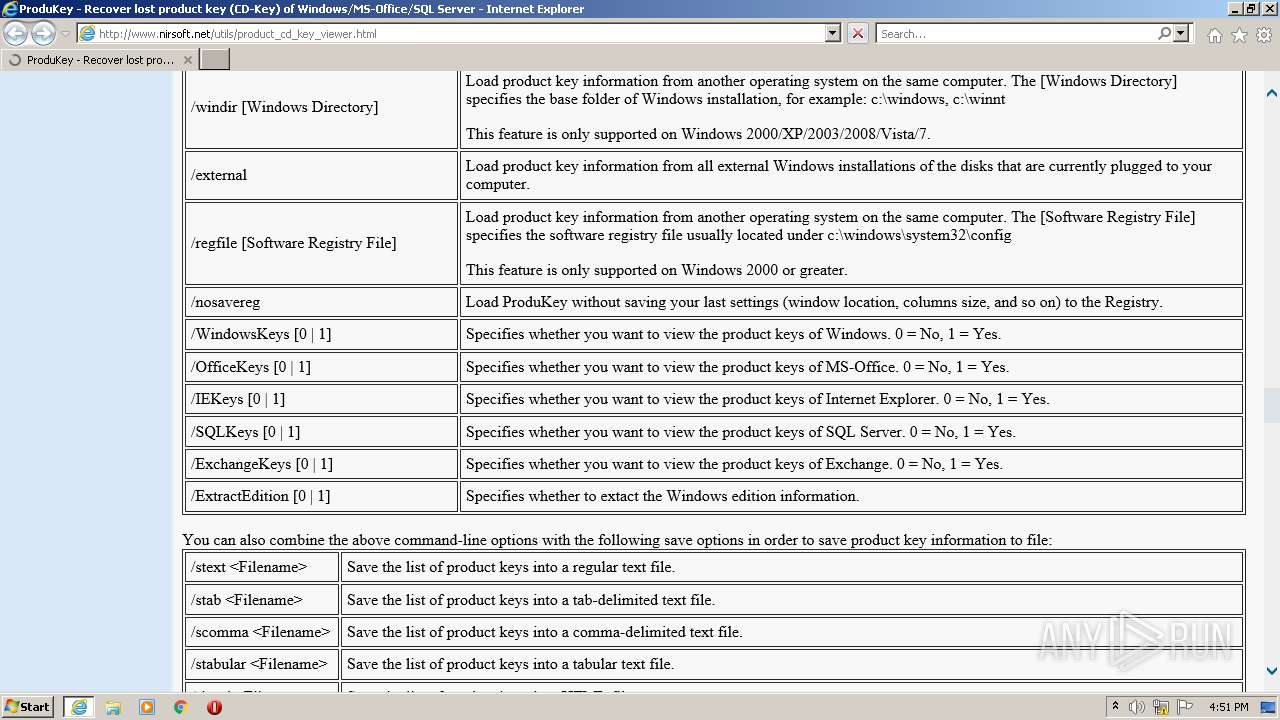Click 'You can also combine' paragraph

pyautogui.click(x=617, y=540)
